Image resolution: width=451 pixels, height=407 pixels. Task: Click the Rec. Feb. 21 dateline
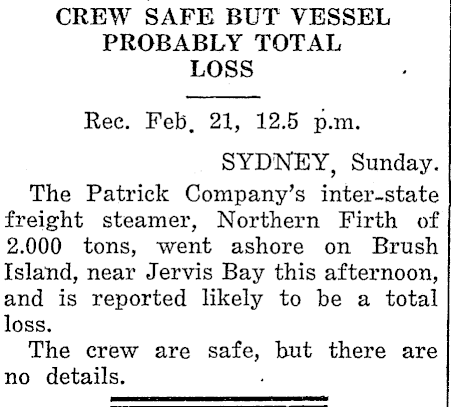coord(158,121)
